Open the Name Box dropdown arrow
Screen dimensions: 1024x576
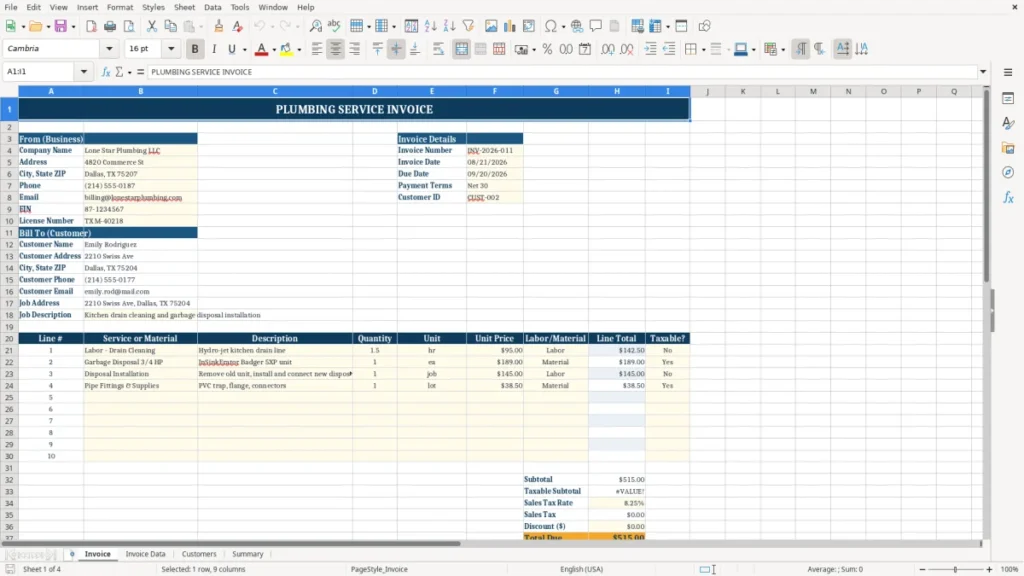[x=84, y=72]
